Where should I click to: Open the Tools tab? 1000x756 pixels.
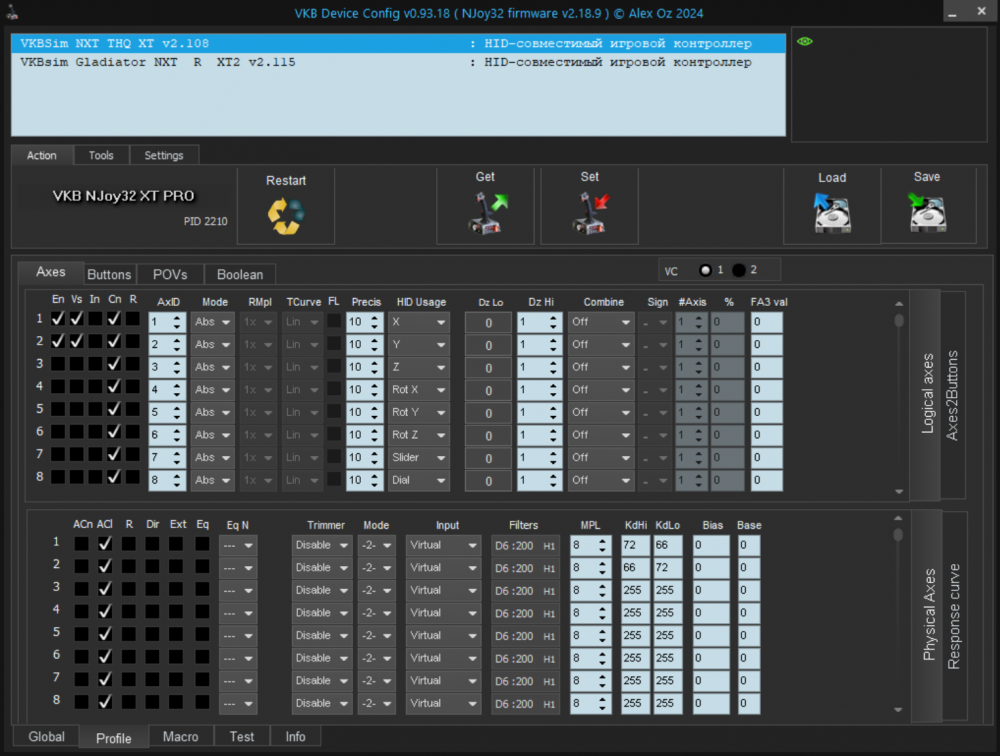[101, 155]
